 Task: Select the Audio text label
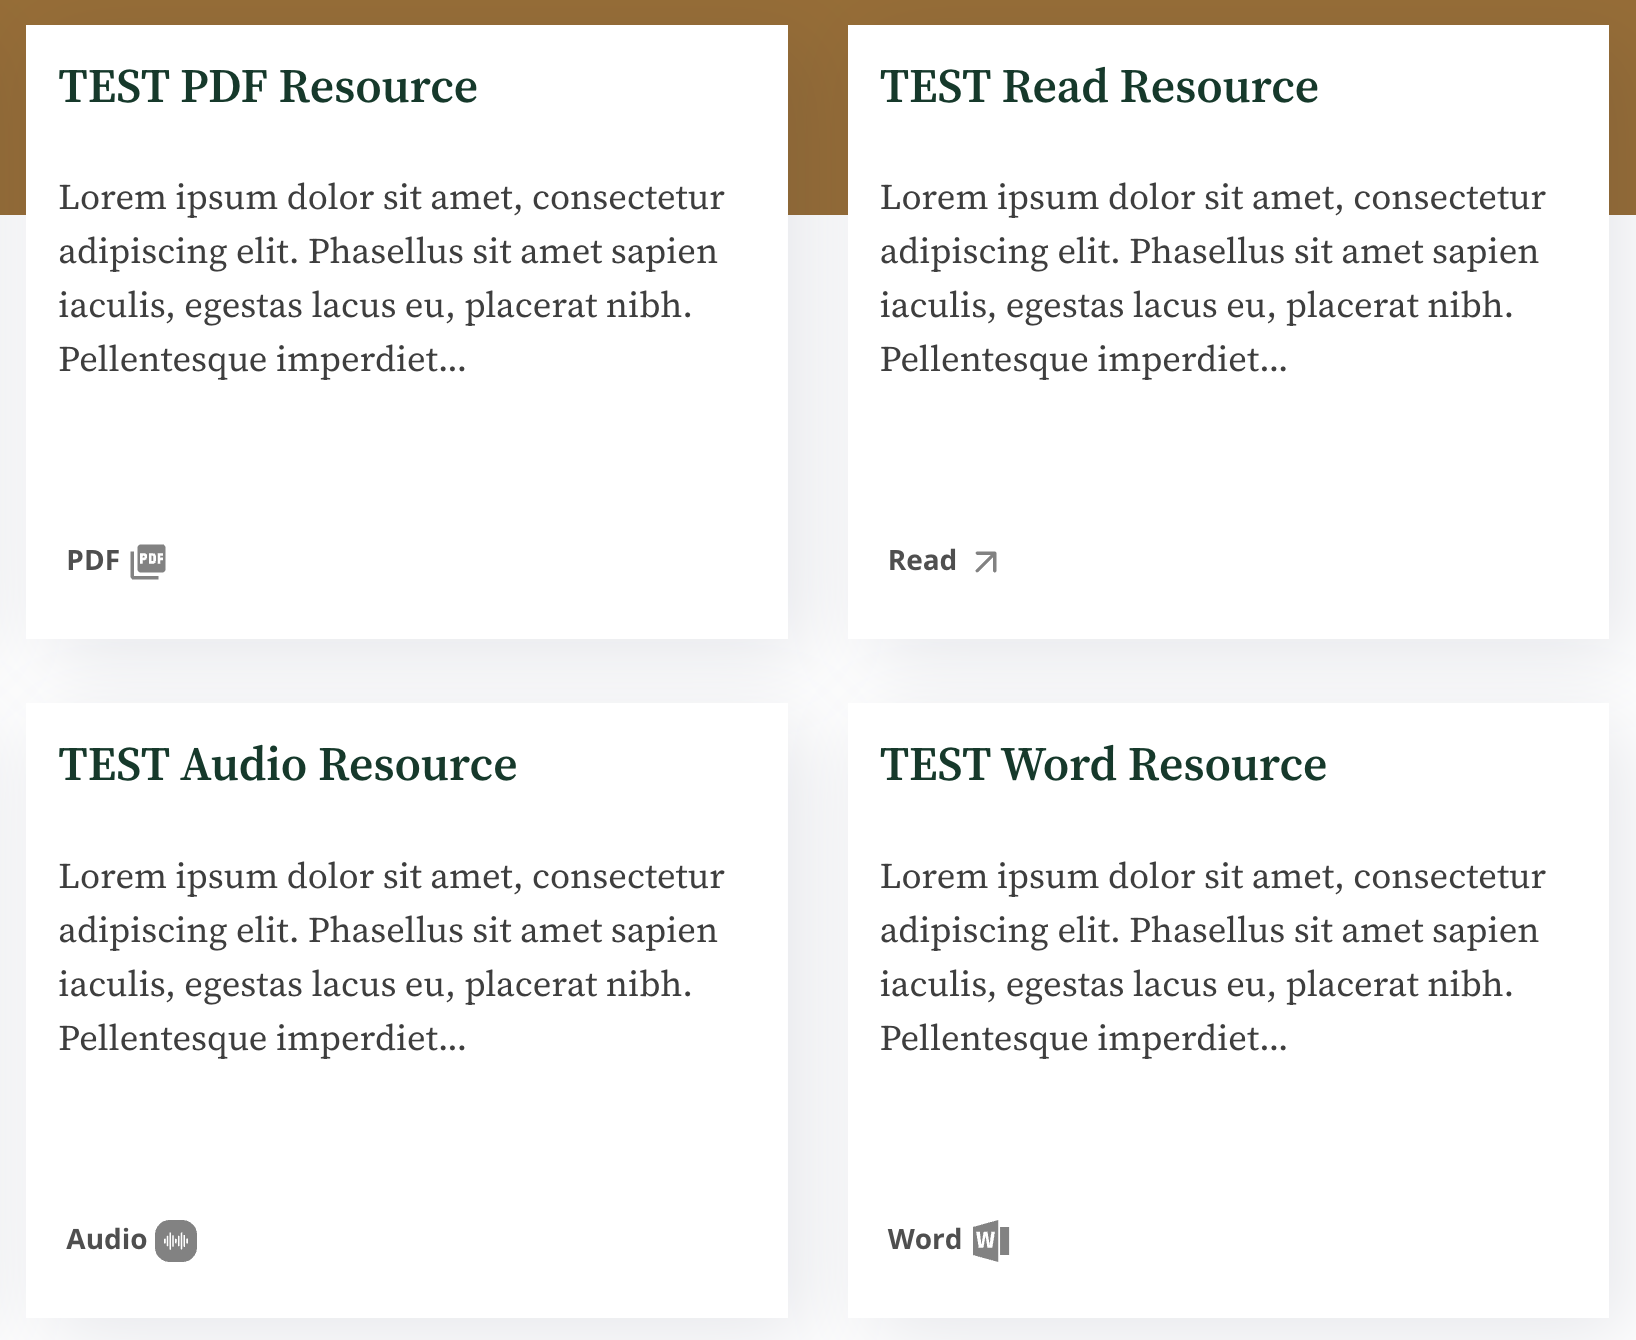click(106, 1240)
